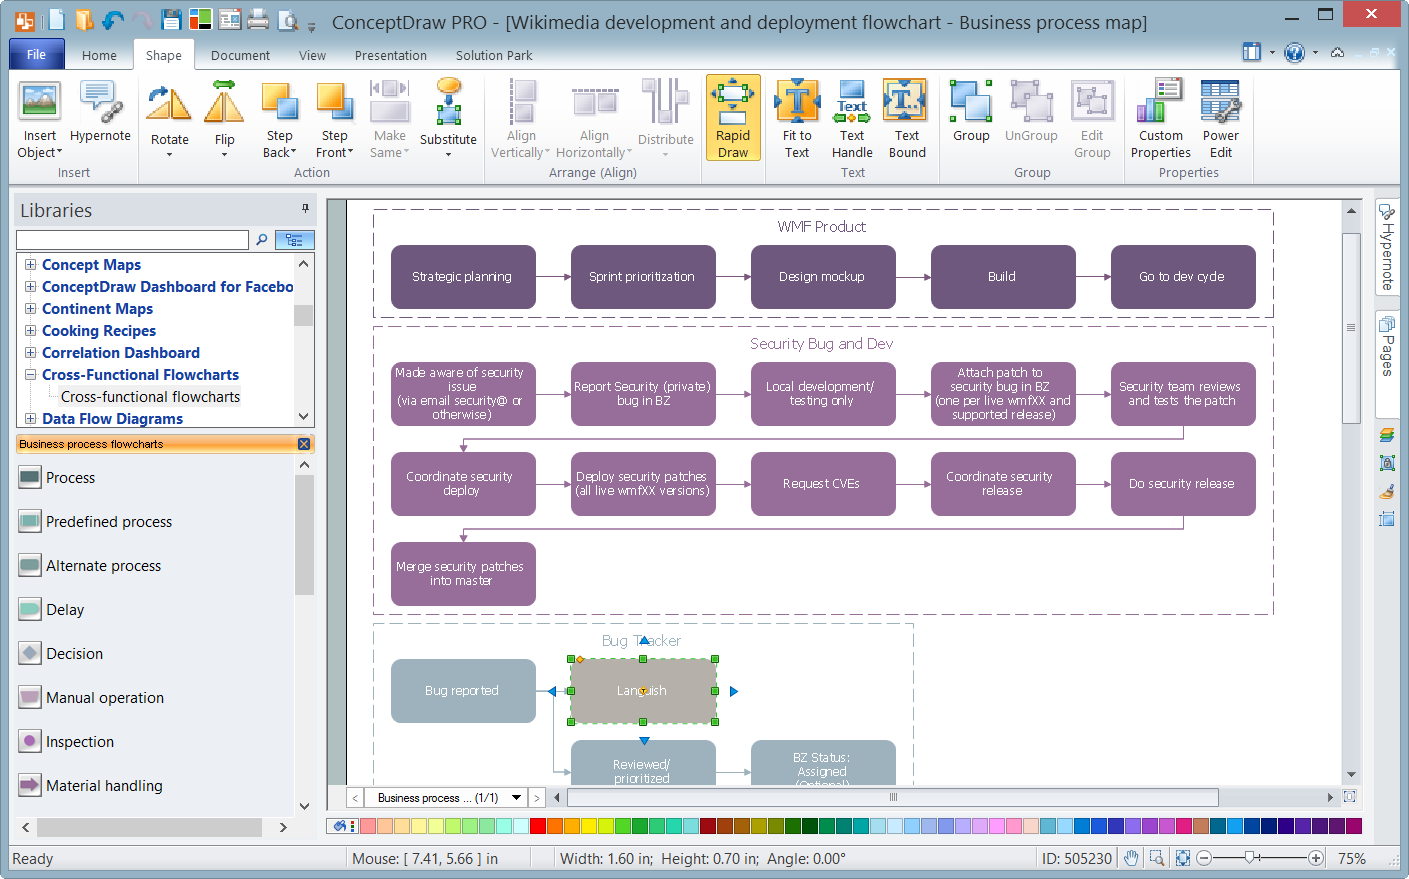Image resolution: width=1409 pixels, height=879 pixels.
Task: Pick the bright red color swatch
Action: pyautogui.click(x=538, y=826)
